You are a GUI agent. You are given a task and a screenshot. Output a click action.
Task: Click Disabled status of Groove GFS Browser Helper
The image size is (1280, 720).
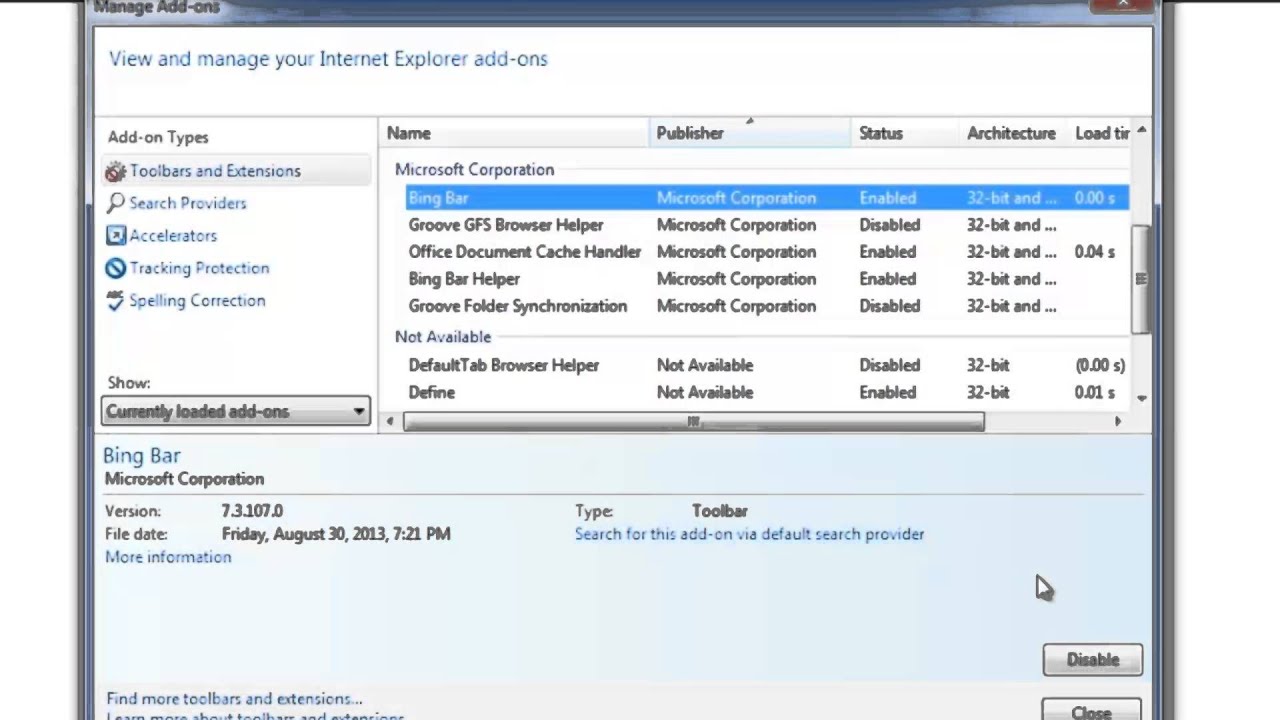[889, 225]
